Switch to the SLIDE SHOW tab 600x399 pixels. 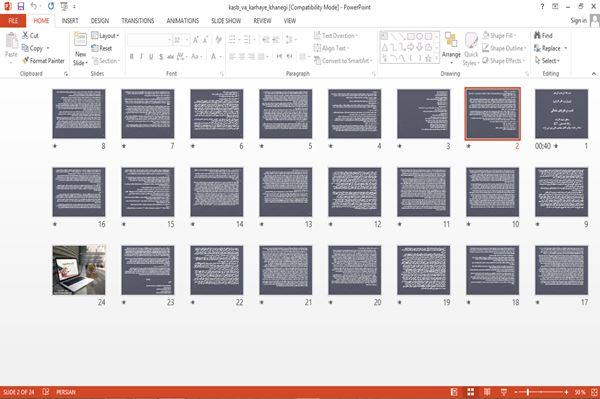pyautogui.click(x=226, y=21)
